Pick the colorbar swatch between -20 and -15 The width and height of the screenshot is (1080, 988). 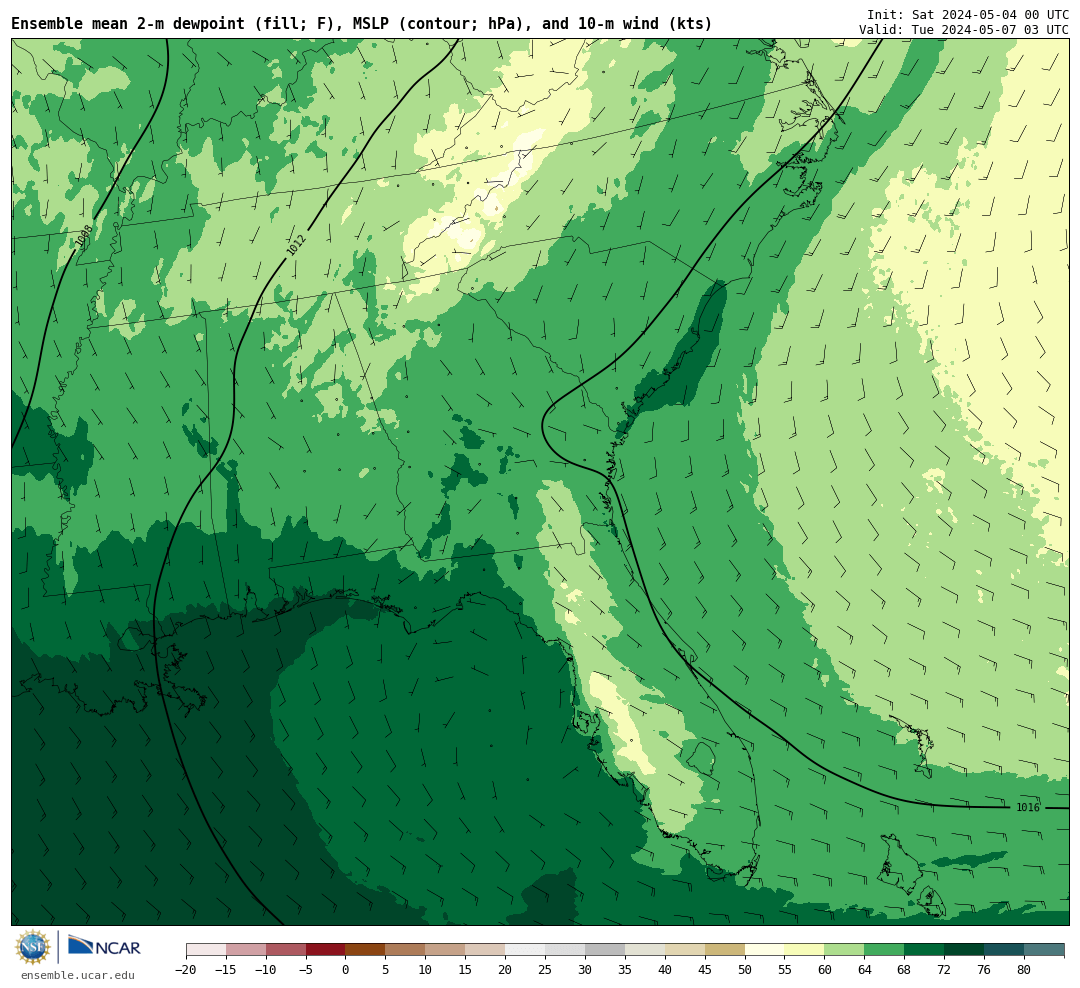[x=206, y=950]
